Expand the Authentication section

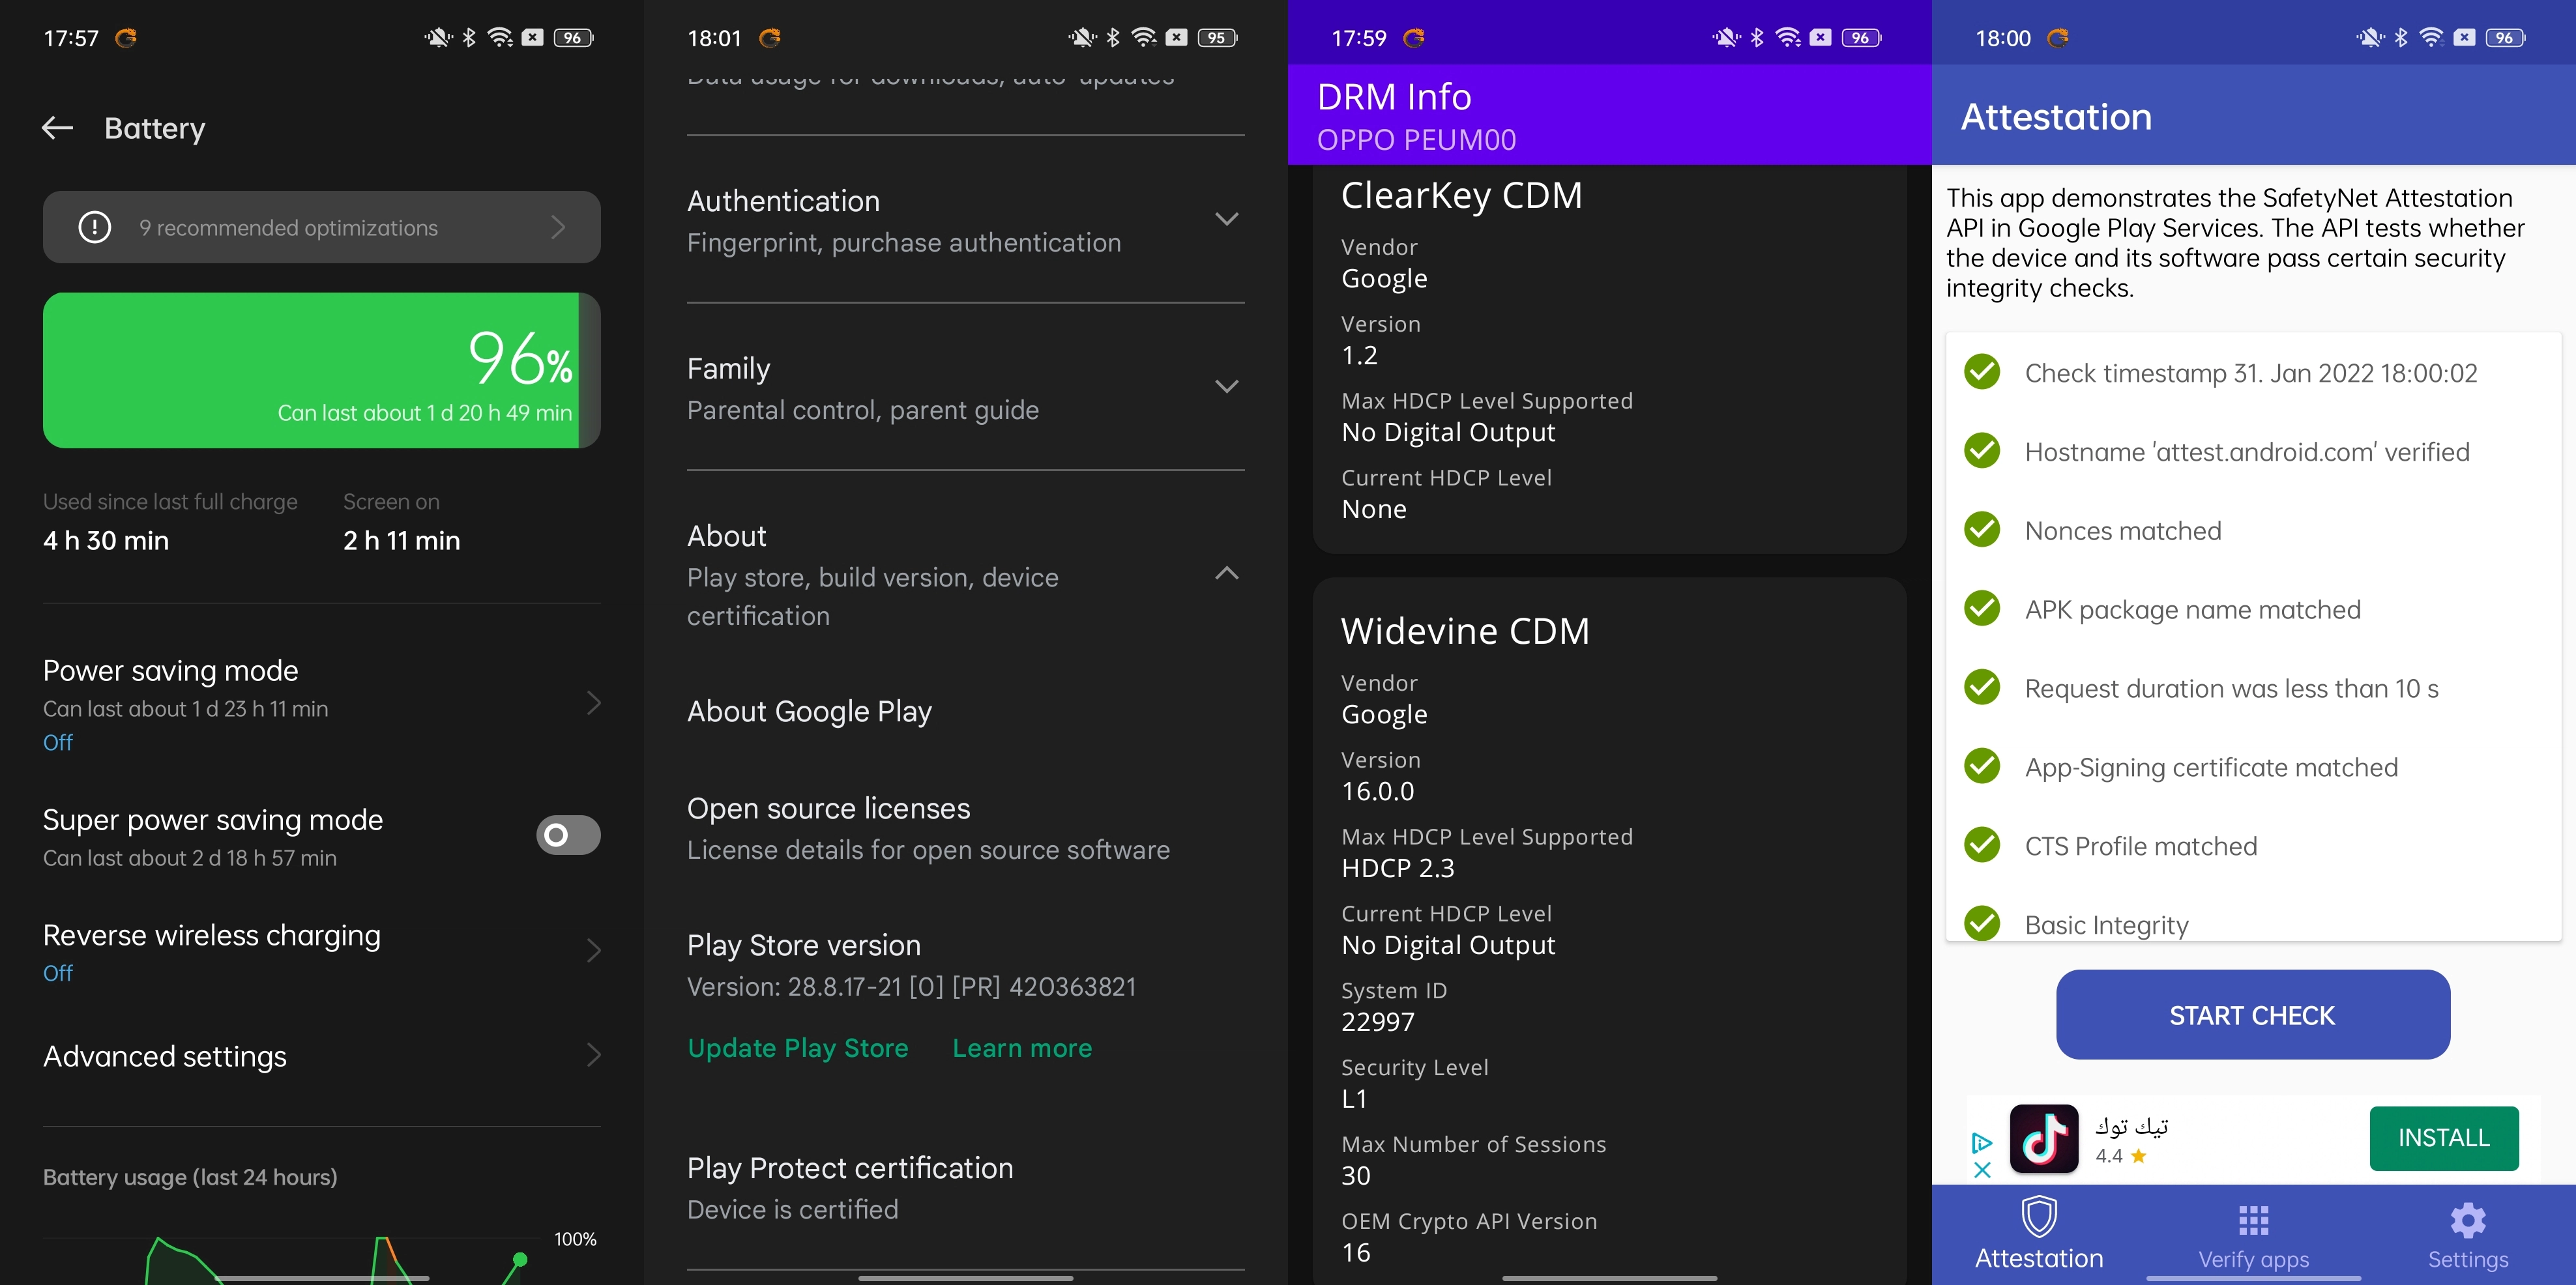pos(965,220)
